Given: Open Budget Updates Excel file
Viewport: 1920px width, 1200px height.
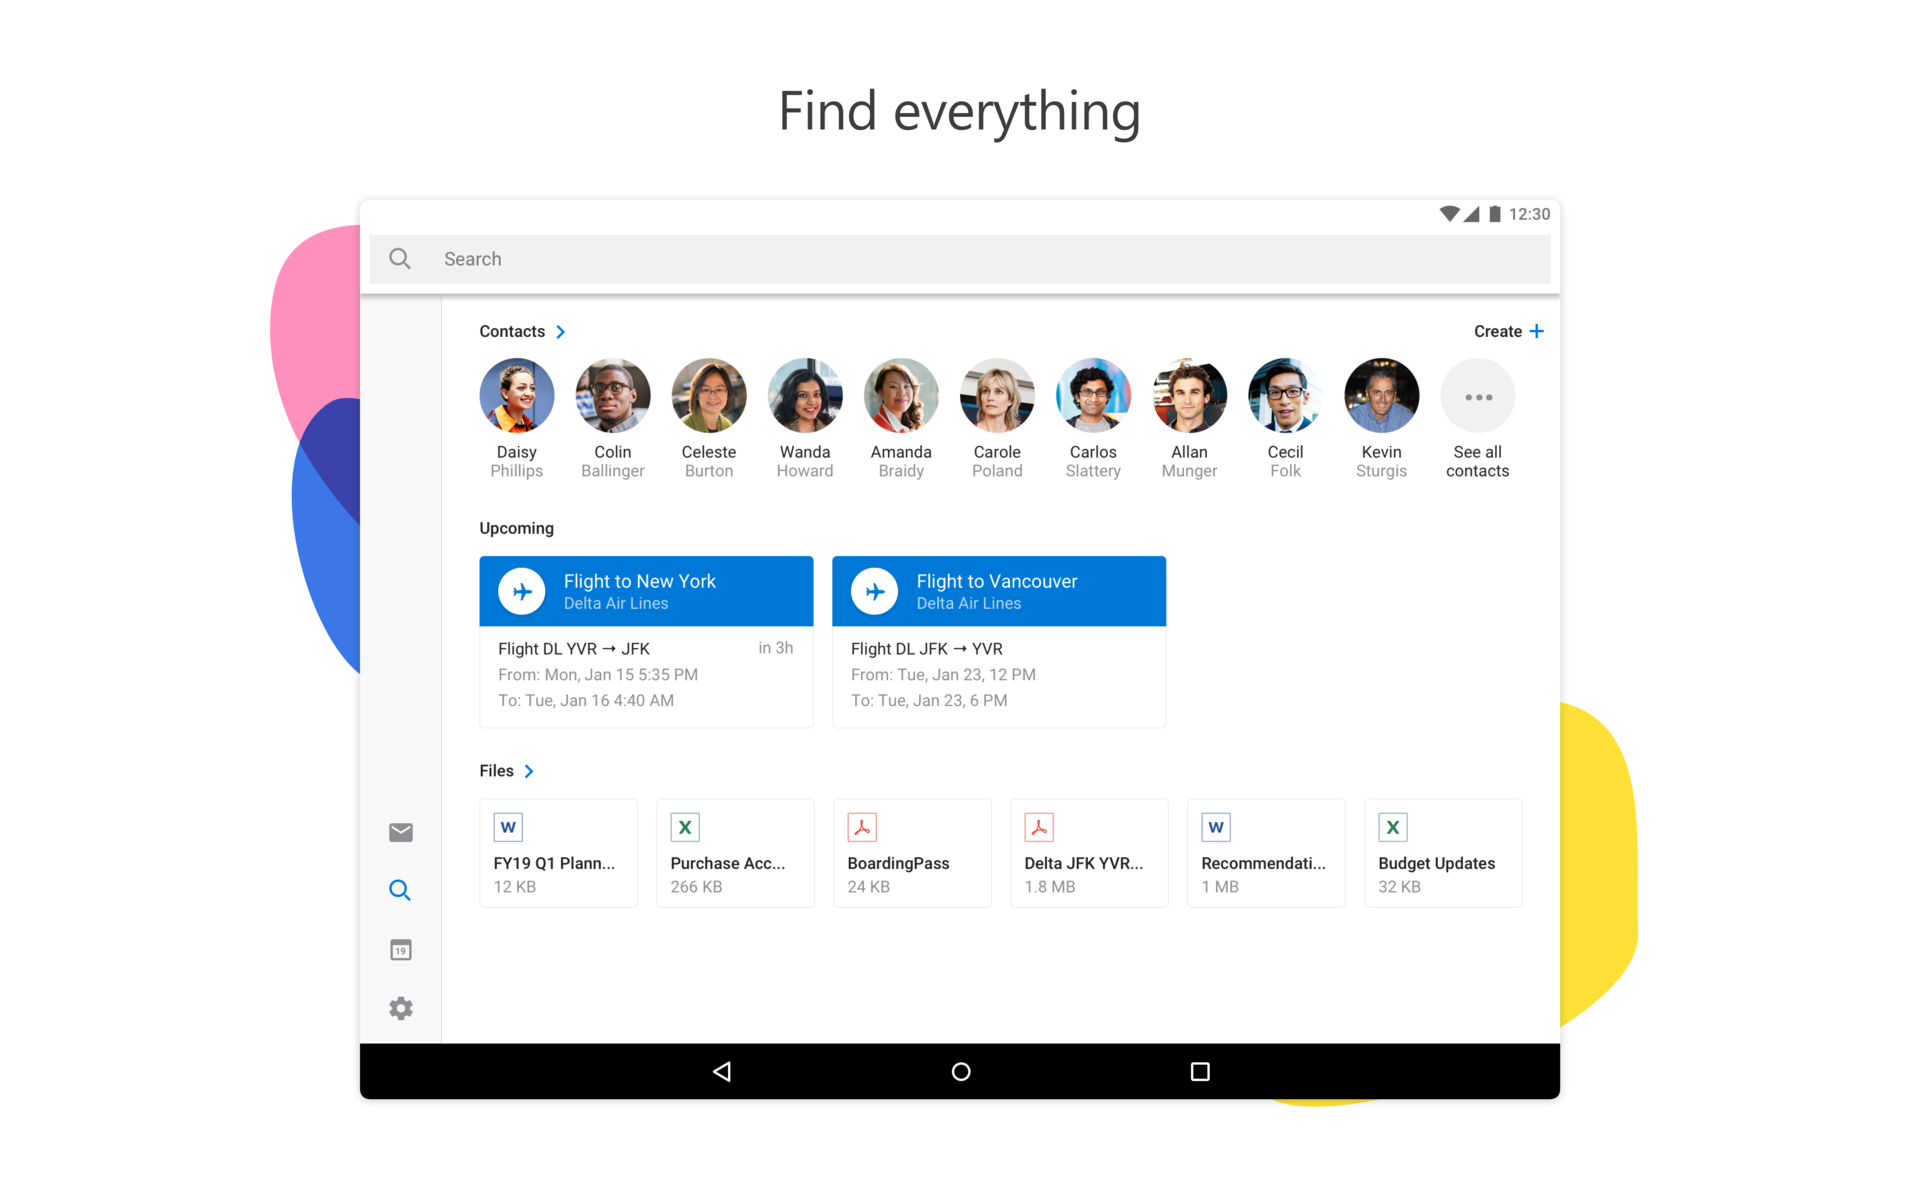Looking at the screenshot, I should (x=1442, y=853).
